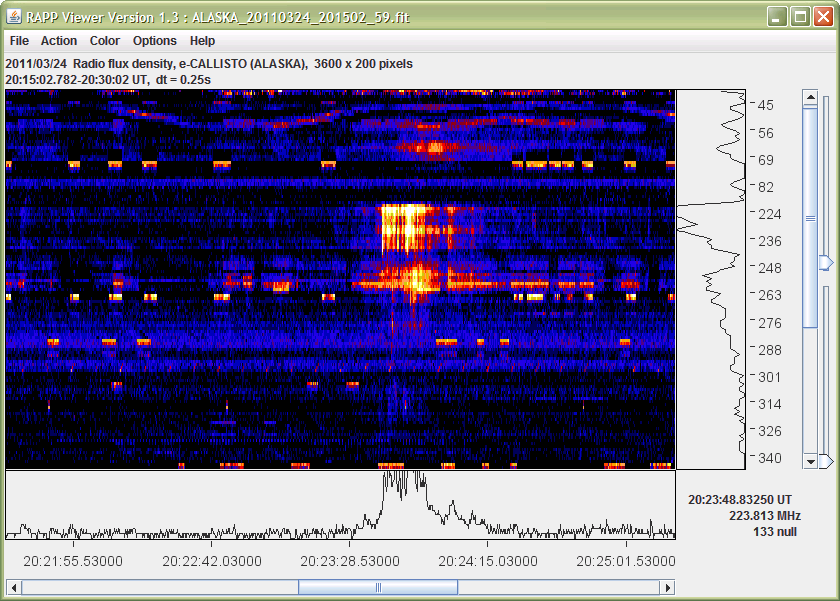The image size is (840, 601).
Task: Click the horizontal scrollbar left arrow
Action: pyautogui.click(x=13, y=588)
